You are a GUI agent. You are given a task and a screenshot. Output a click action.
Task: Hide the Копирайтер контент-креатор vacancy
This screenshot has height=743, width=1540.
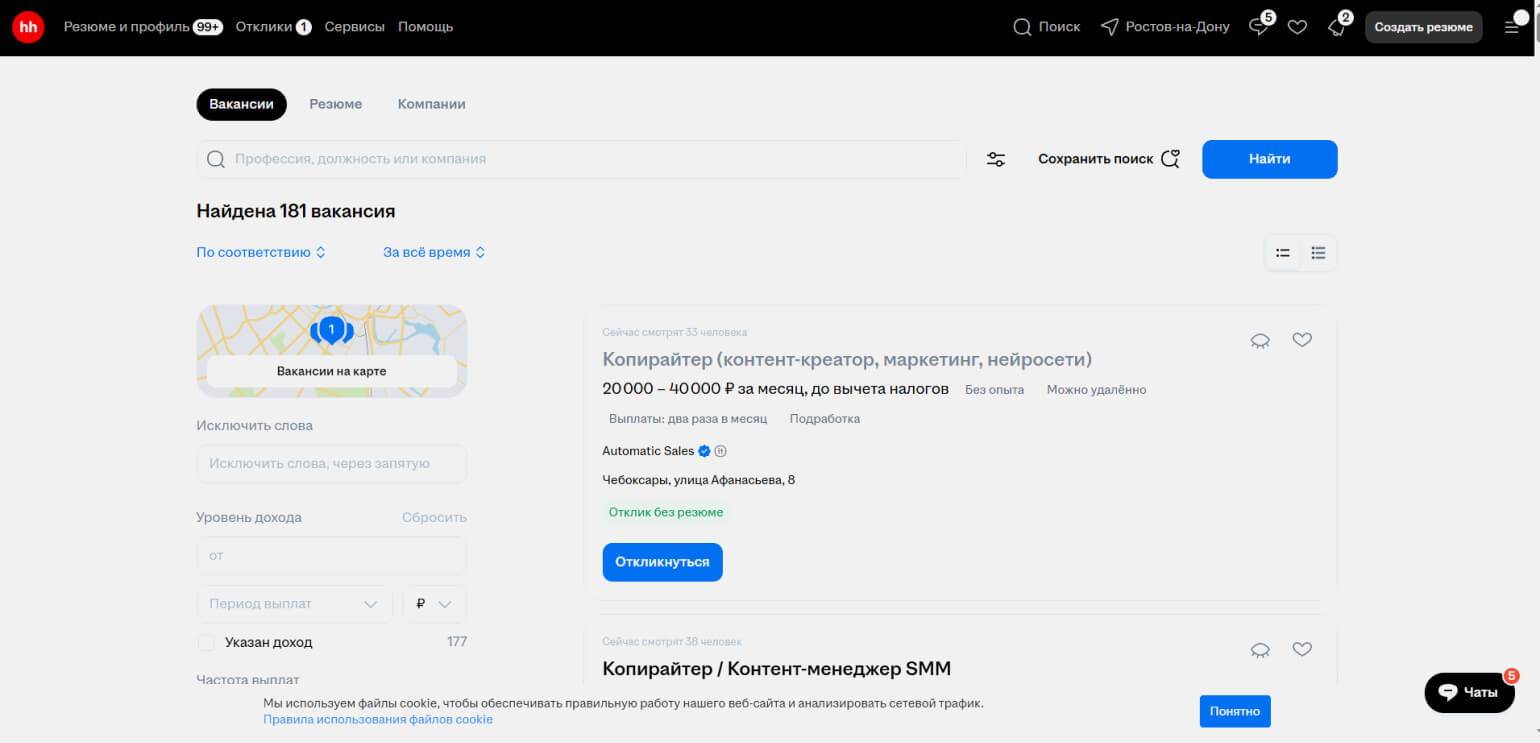[1260, 341]
